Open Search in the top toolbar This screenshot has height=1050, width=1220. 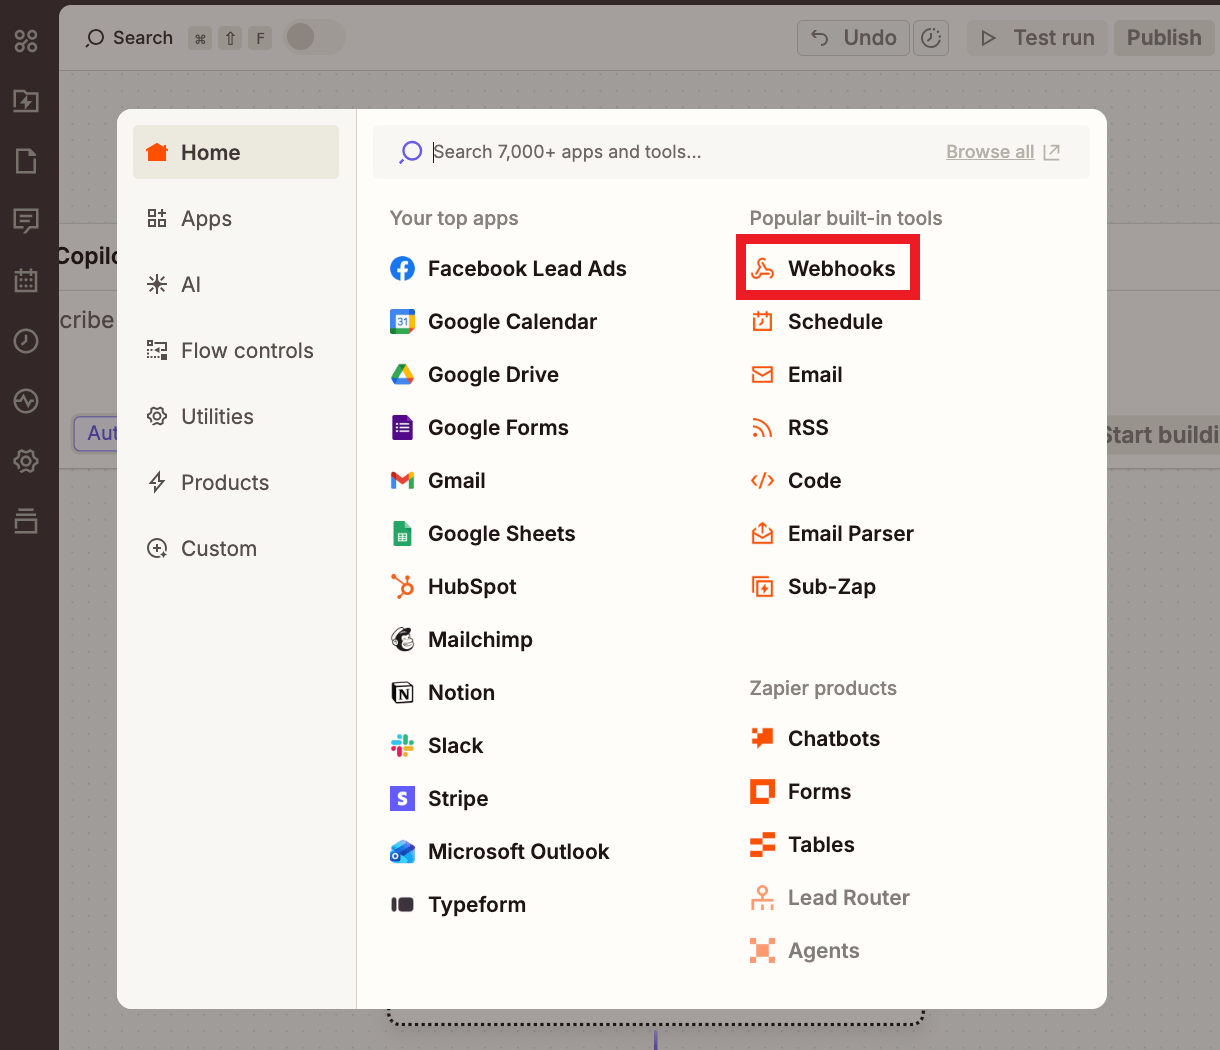pyautogui.click(x=129, y=38)
